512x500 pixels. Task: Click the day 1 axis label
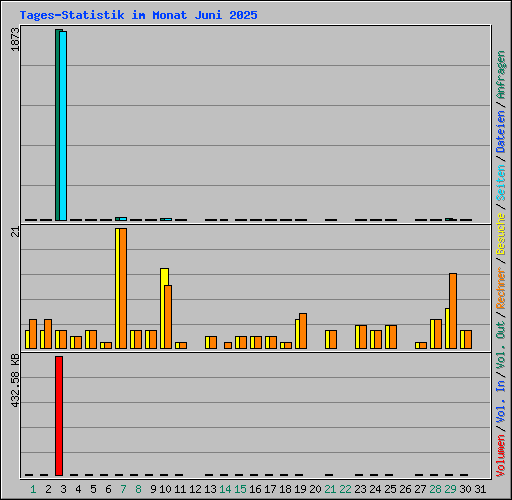click(x=33, y=489)
